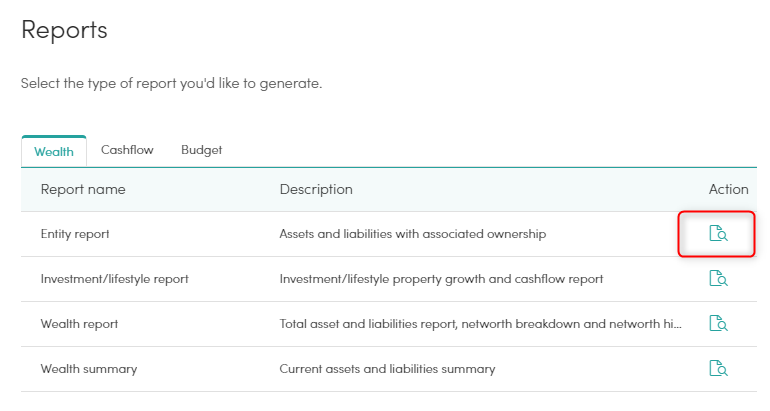The image size is (770, 411).
Task: Select the Investment/lifestyle report row name
Action: tap(114, 279)
